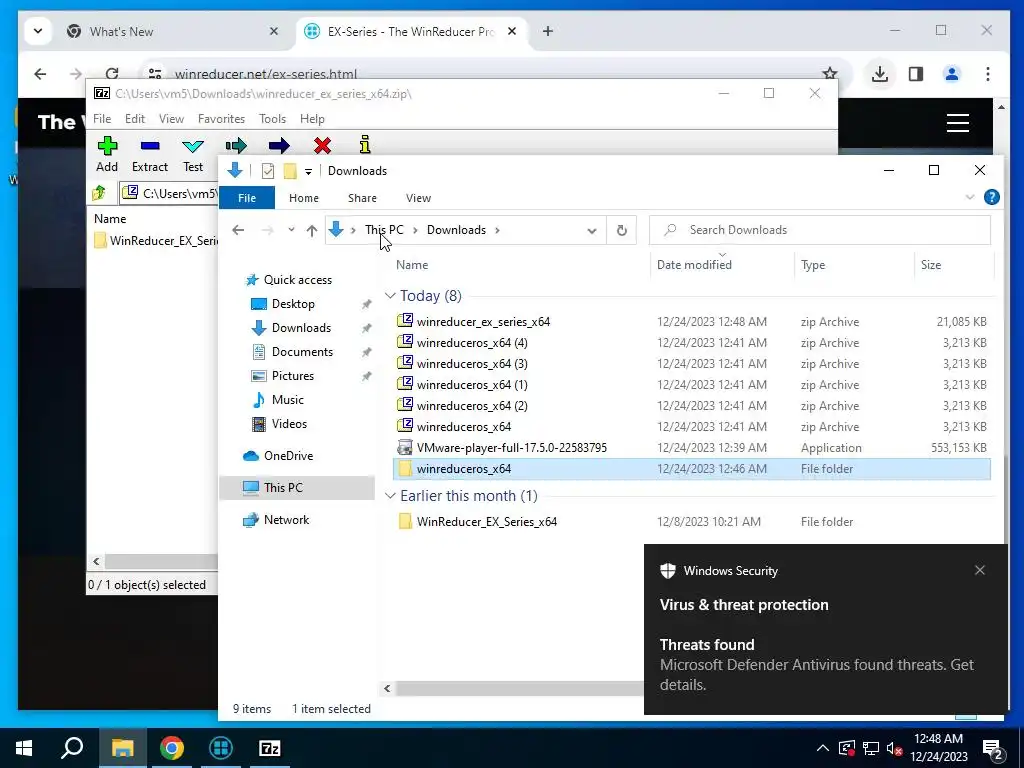Collapse Earlier this month group
1024x768 pixels.
pyautogui.click(x=390, y=496)
